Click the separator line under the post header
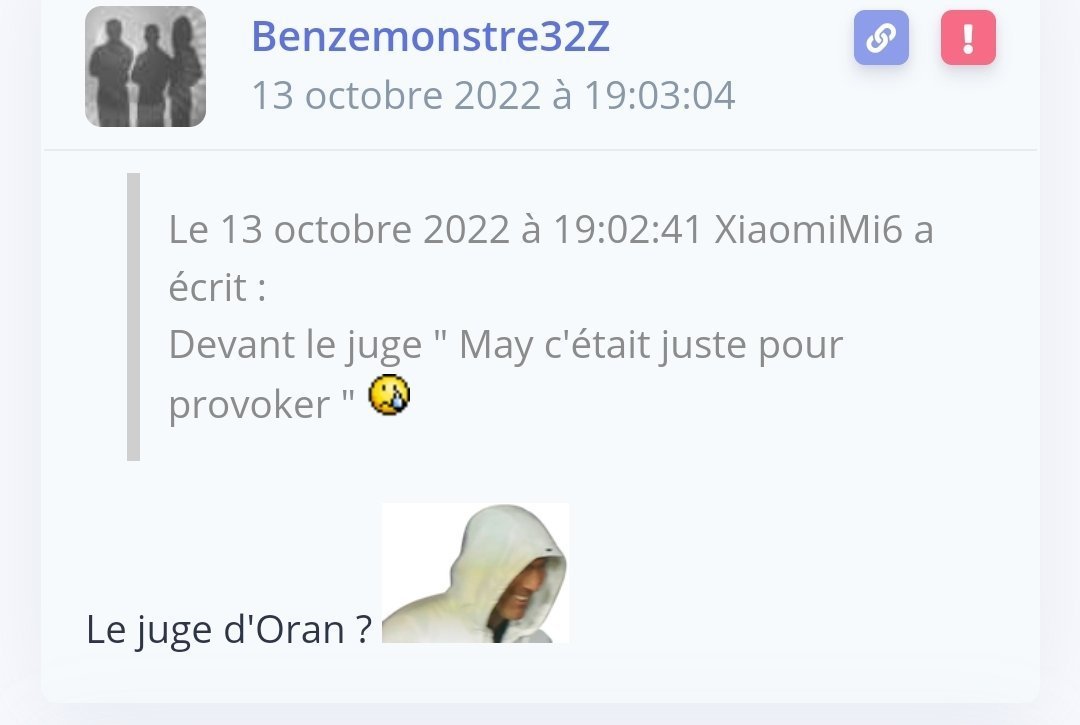Image resolution: width=1080 pixels, height=725 pixels. pyautogui.click(x=540, y=149)
